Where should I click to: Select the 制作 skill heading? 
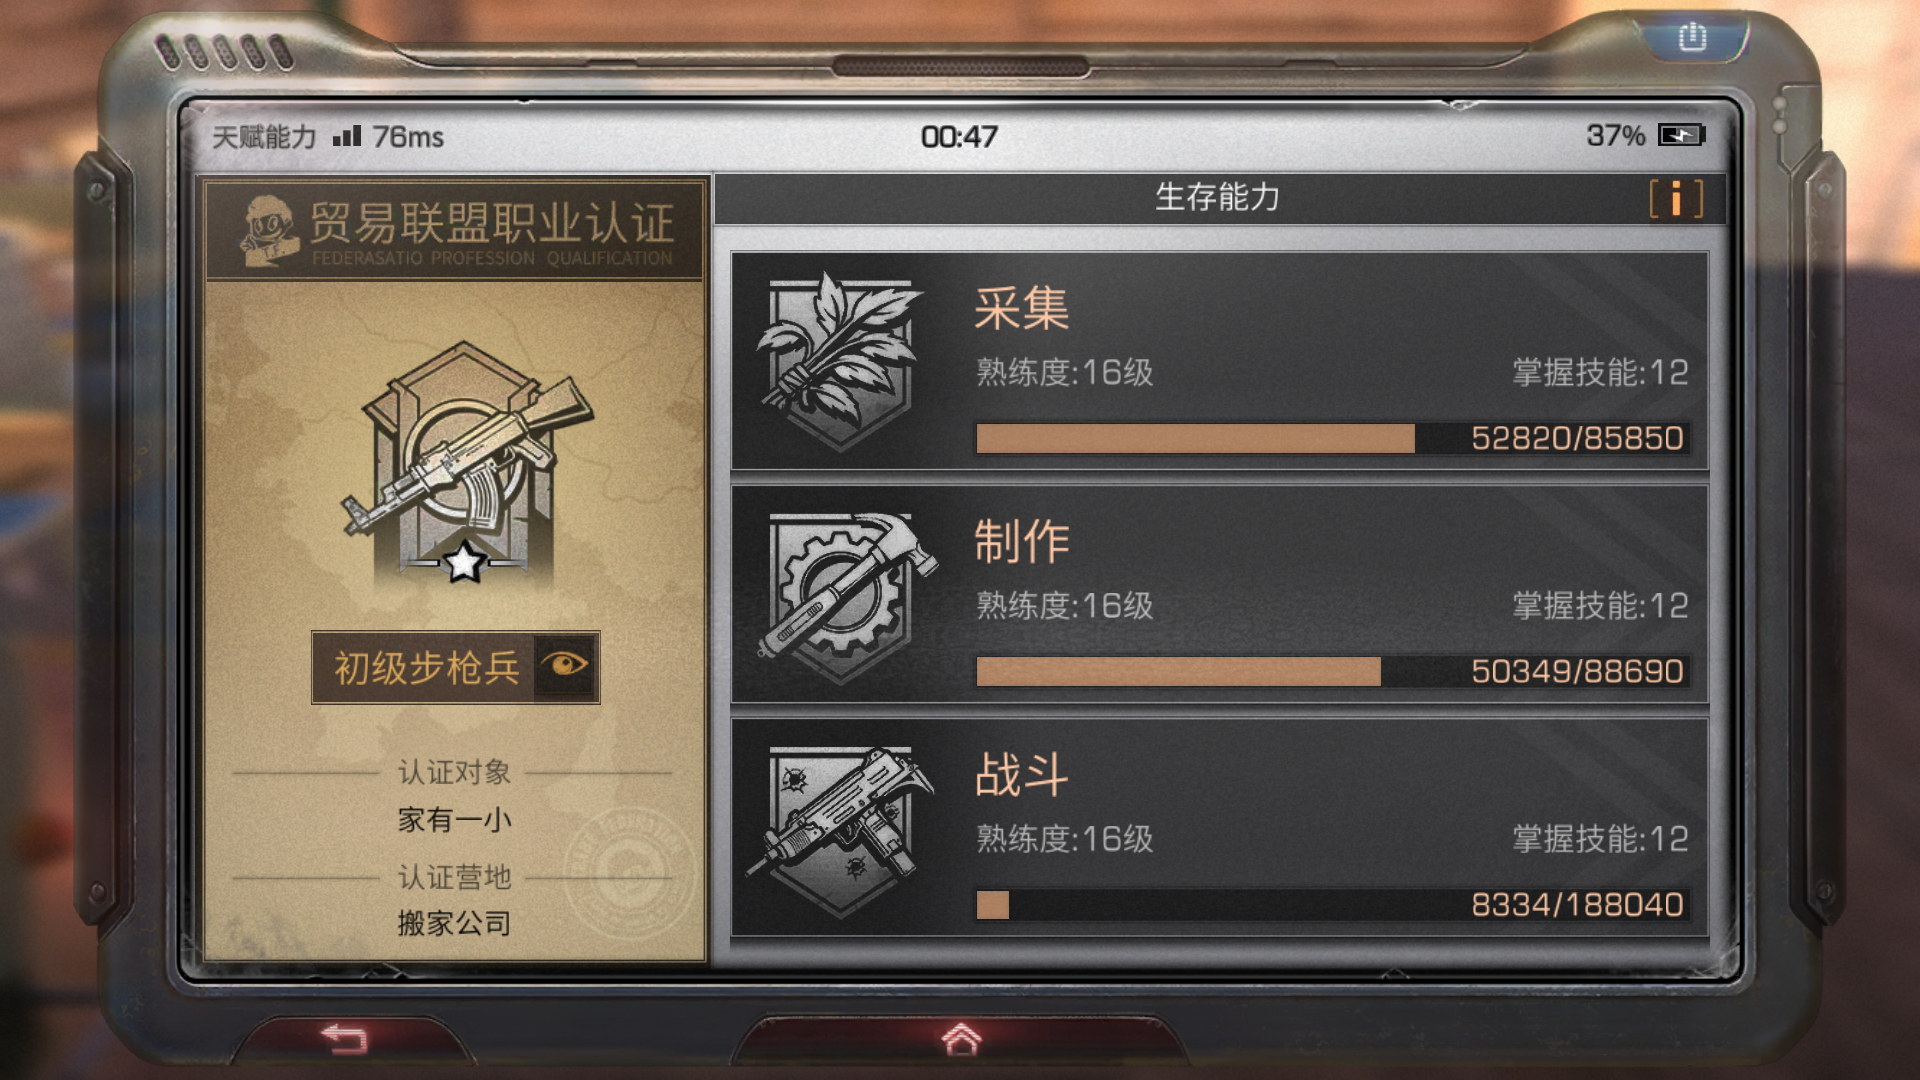click(x=1022, y=541)
